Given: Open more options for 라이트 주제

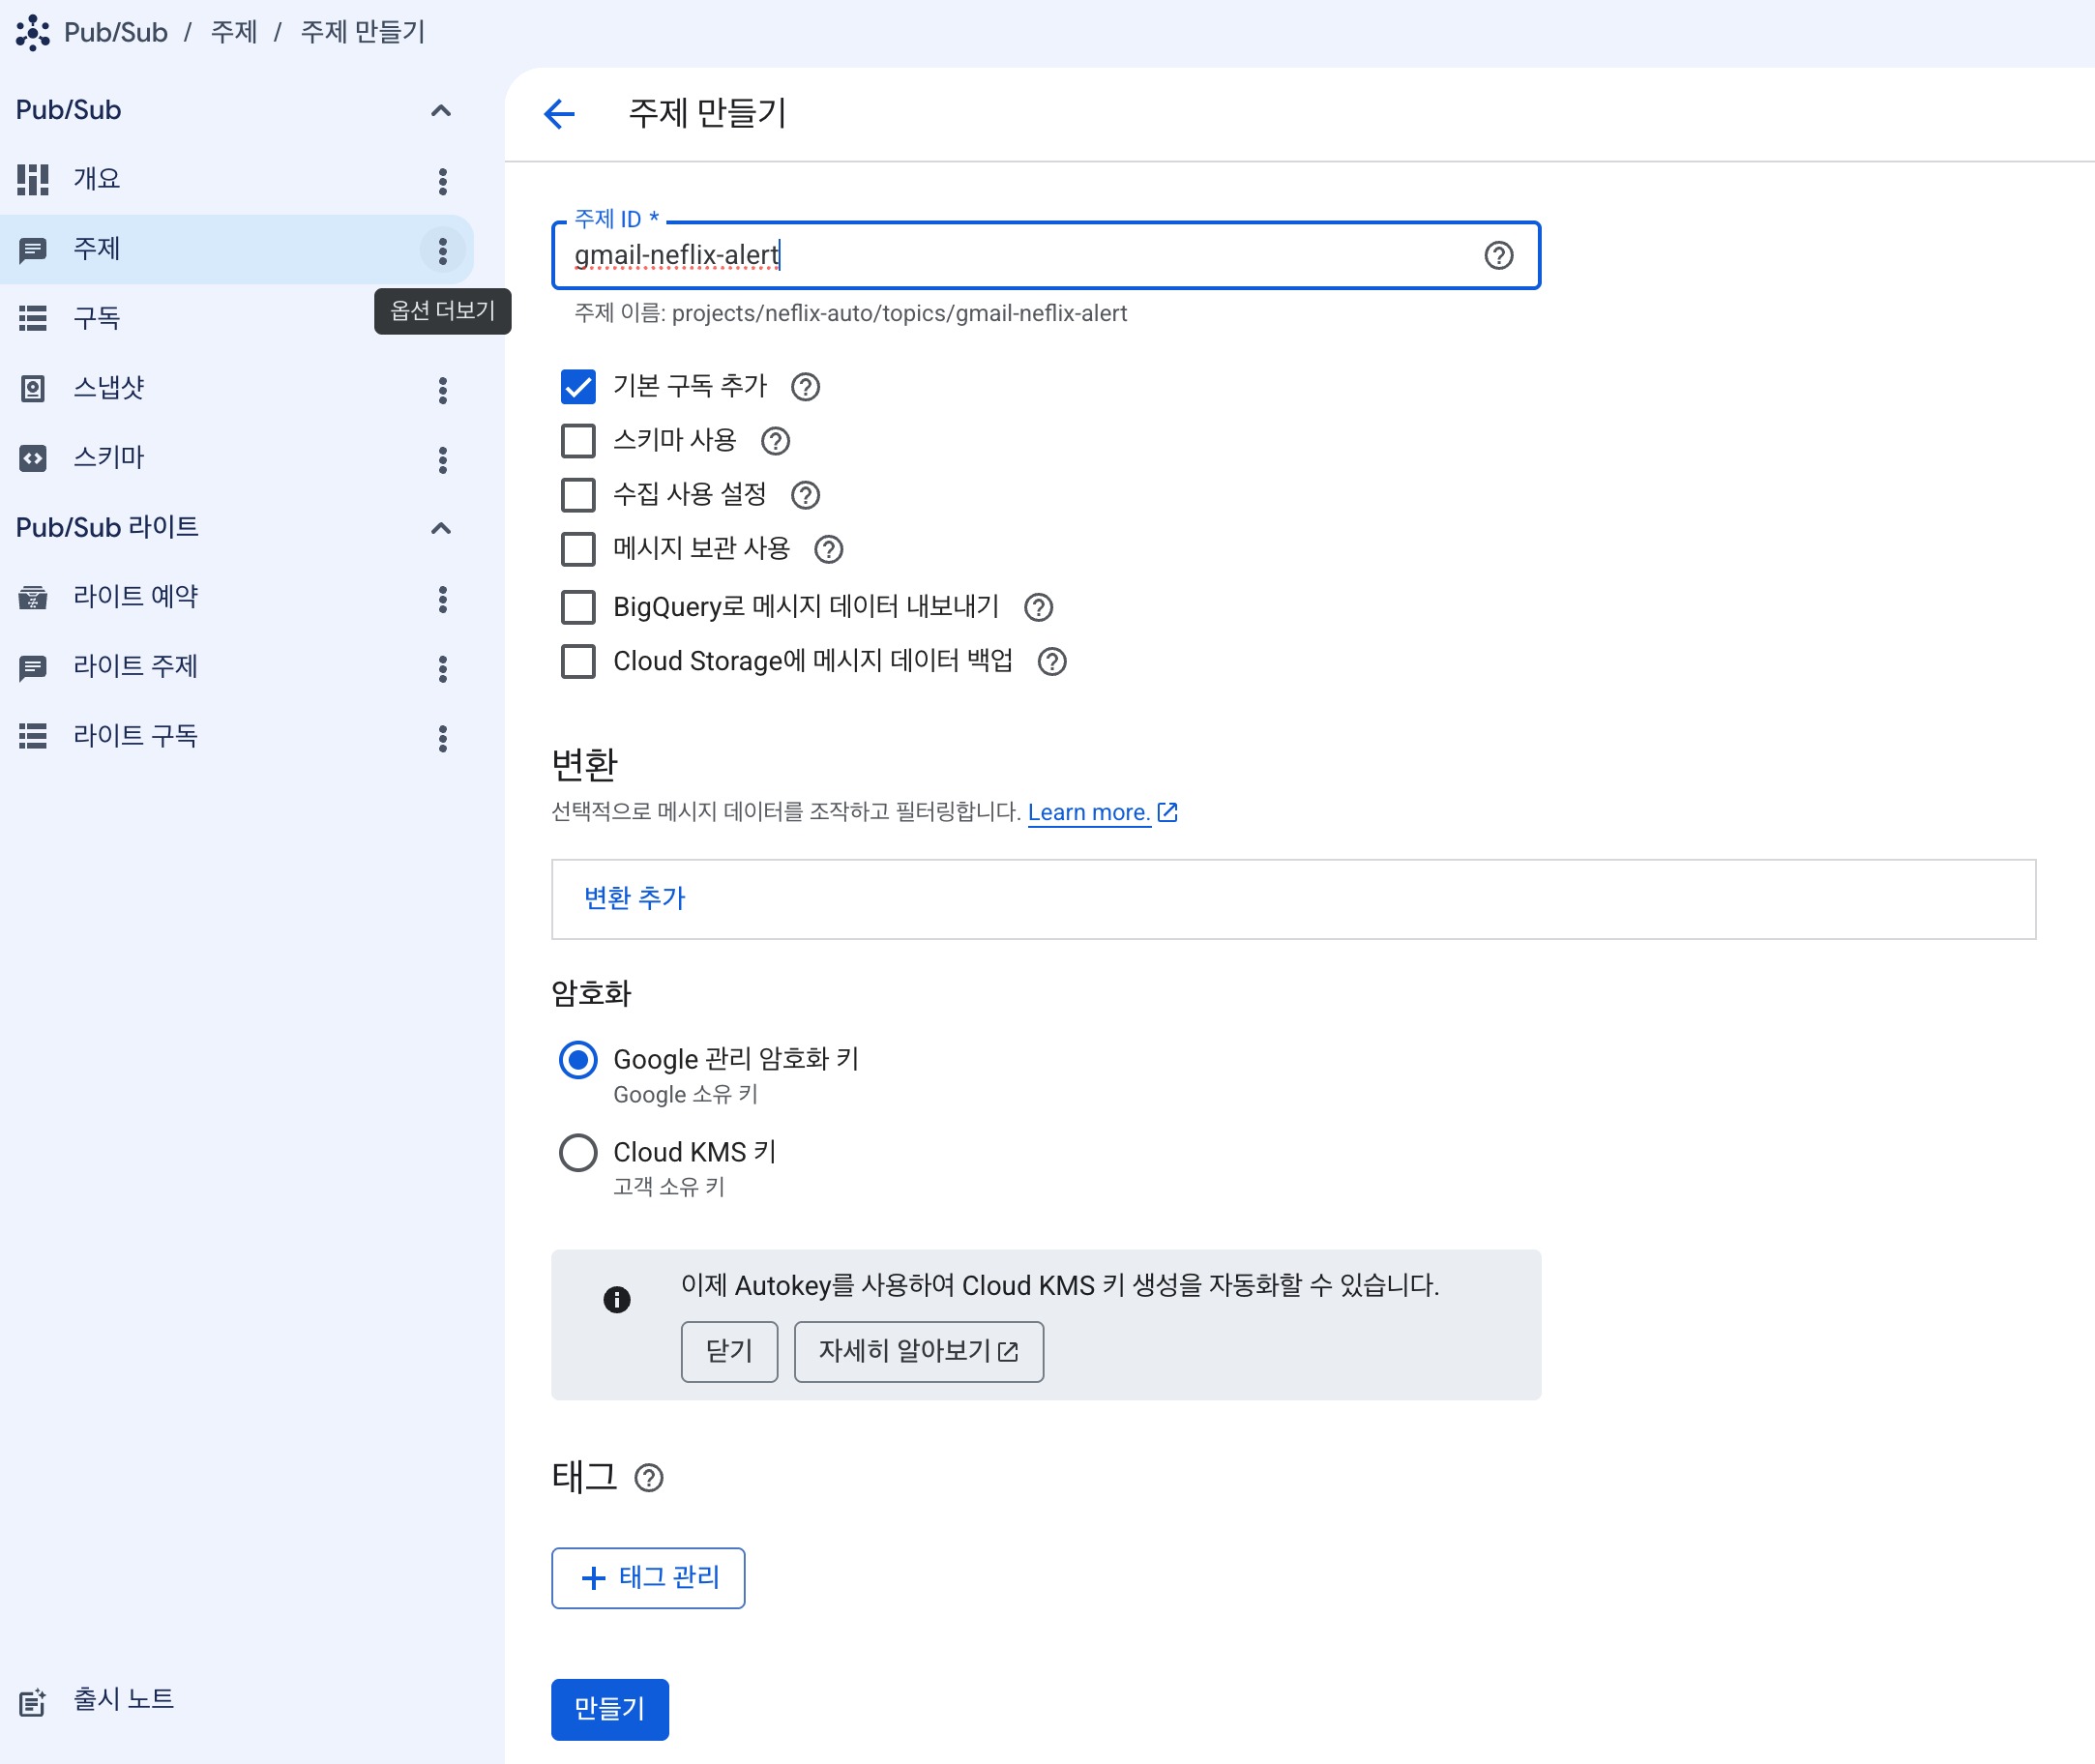Looking at the screenshot, I should tap(442, 668).
